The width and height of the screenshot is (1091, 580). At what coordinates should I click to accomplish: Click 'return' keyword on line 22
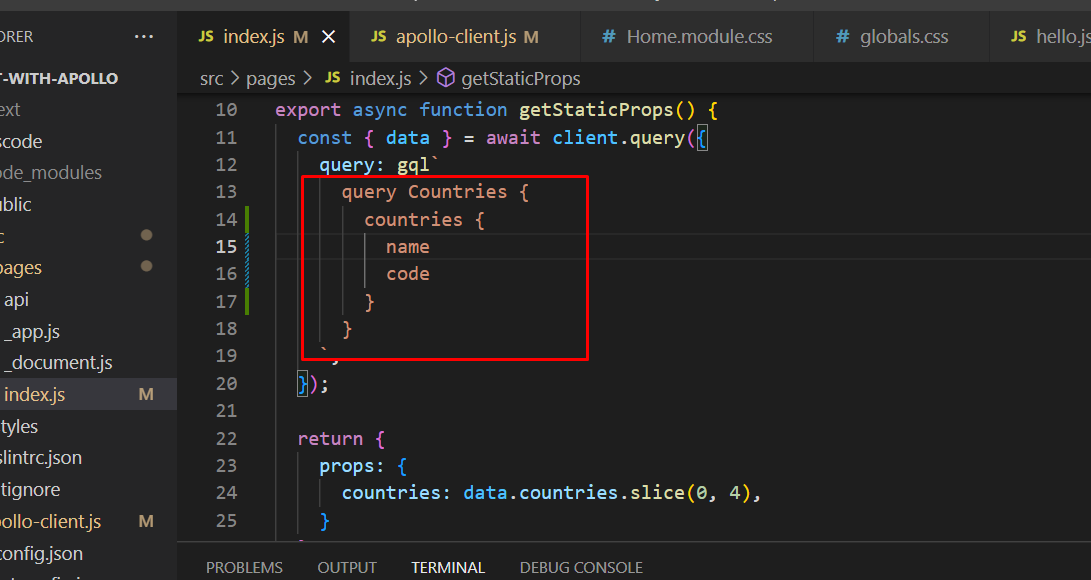click(x=330, y=439)
